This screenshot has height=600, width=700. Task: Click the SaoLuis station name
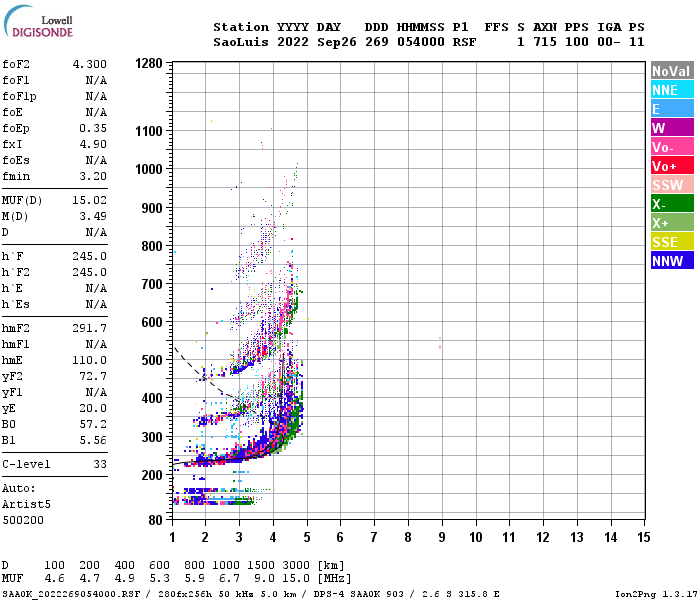pos(241,42)
